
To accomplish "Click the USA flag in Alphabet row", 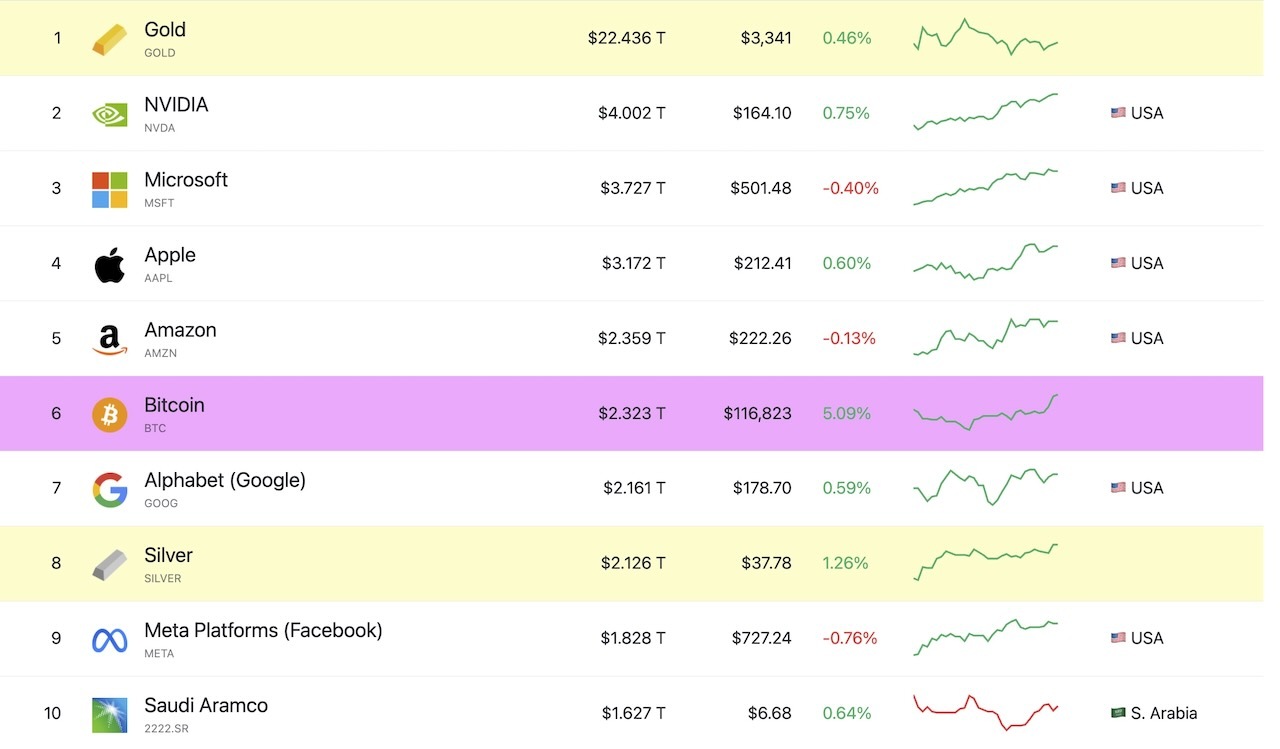I will pyautogui.click(x=1118, y=488).
